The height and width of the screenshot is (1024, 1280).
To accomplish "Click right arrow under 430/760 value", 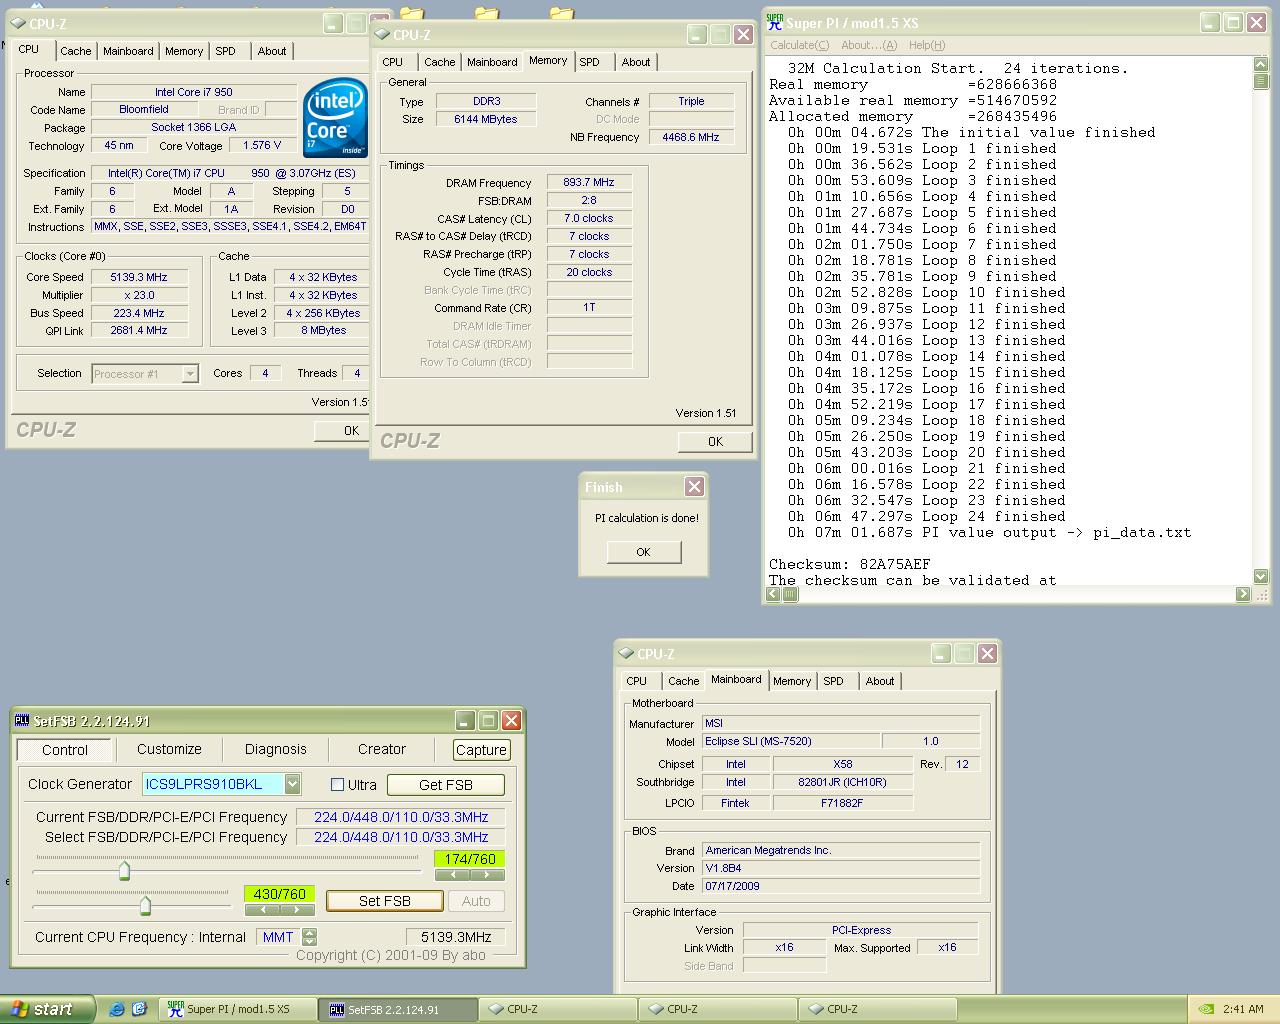I will click(x=297, y=910).
